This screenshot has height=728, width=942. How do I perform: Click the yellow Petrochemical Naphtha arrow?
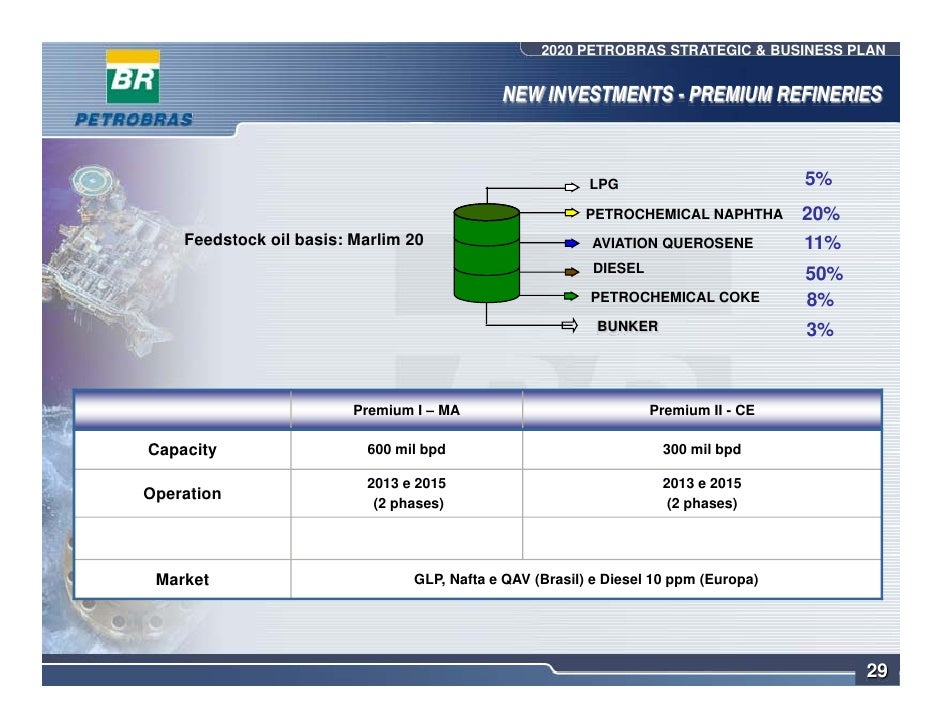point(571,213)
